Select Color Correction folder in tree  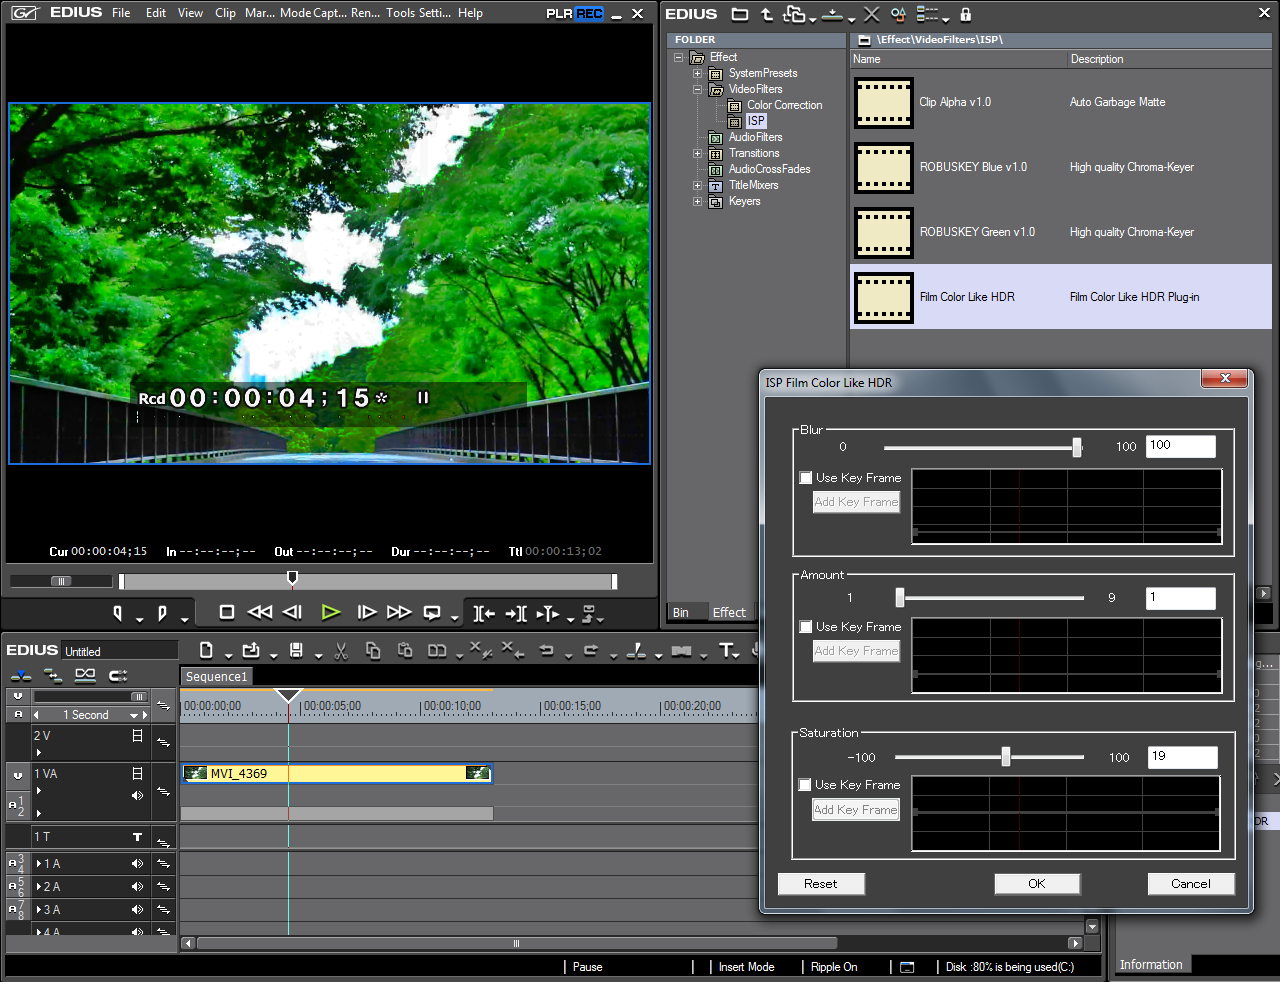(785, 105)
